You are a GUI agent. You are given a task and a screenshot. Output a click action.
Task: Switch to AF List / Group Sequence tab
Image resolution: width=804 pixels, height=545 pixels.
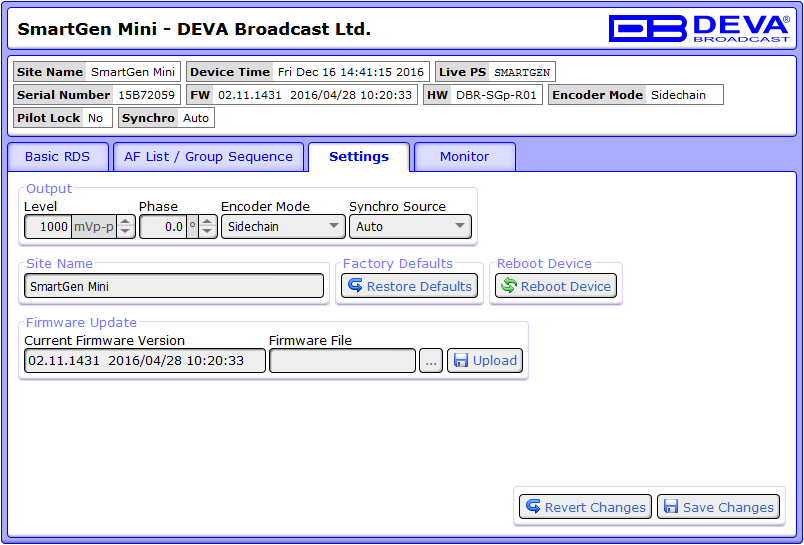click(208, 157)
